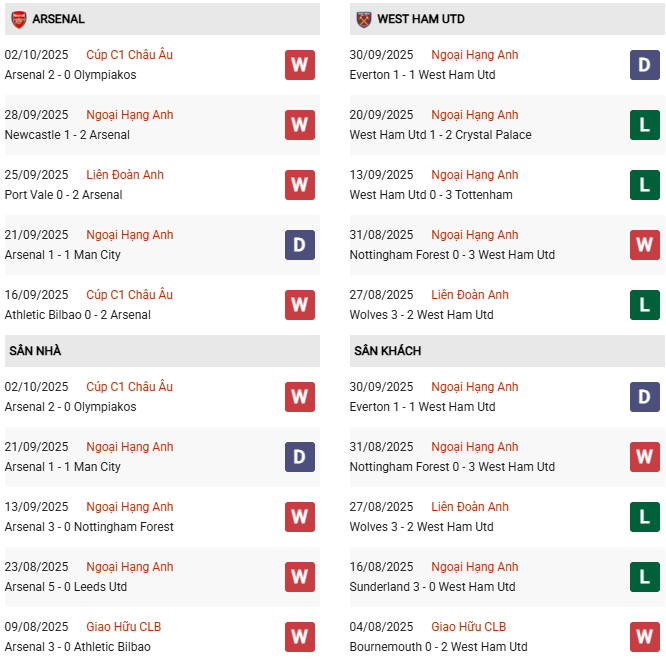This screenshot has height=660, width=666.
Task: Click the Arsenal club crest icon
Action: pos(18,19)
